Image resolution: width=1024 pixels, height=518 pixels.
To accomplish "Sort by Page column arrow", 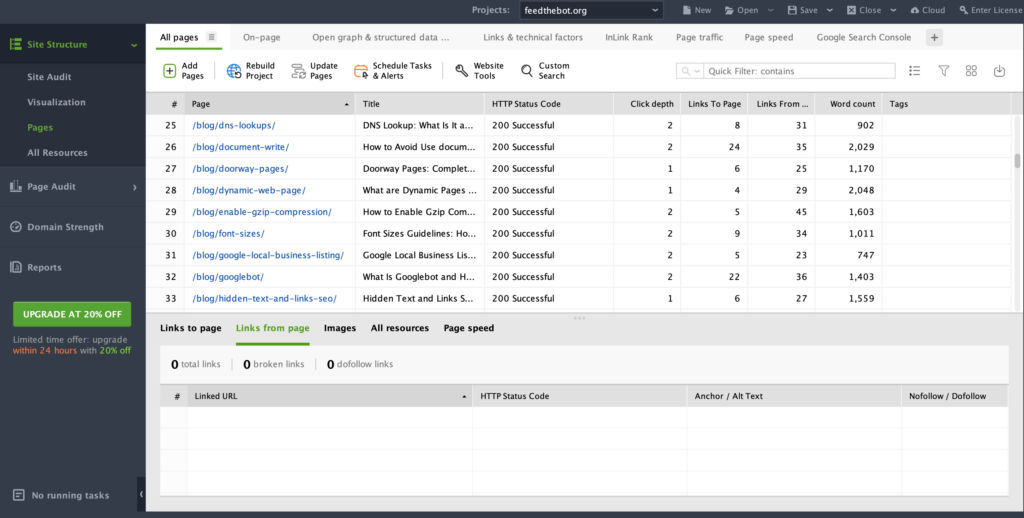I will click(346, 105).
